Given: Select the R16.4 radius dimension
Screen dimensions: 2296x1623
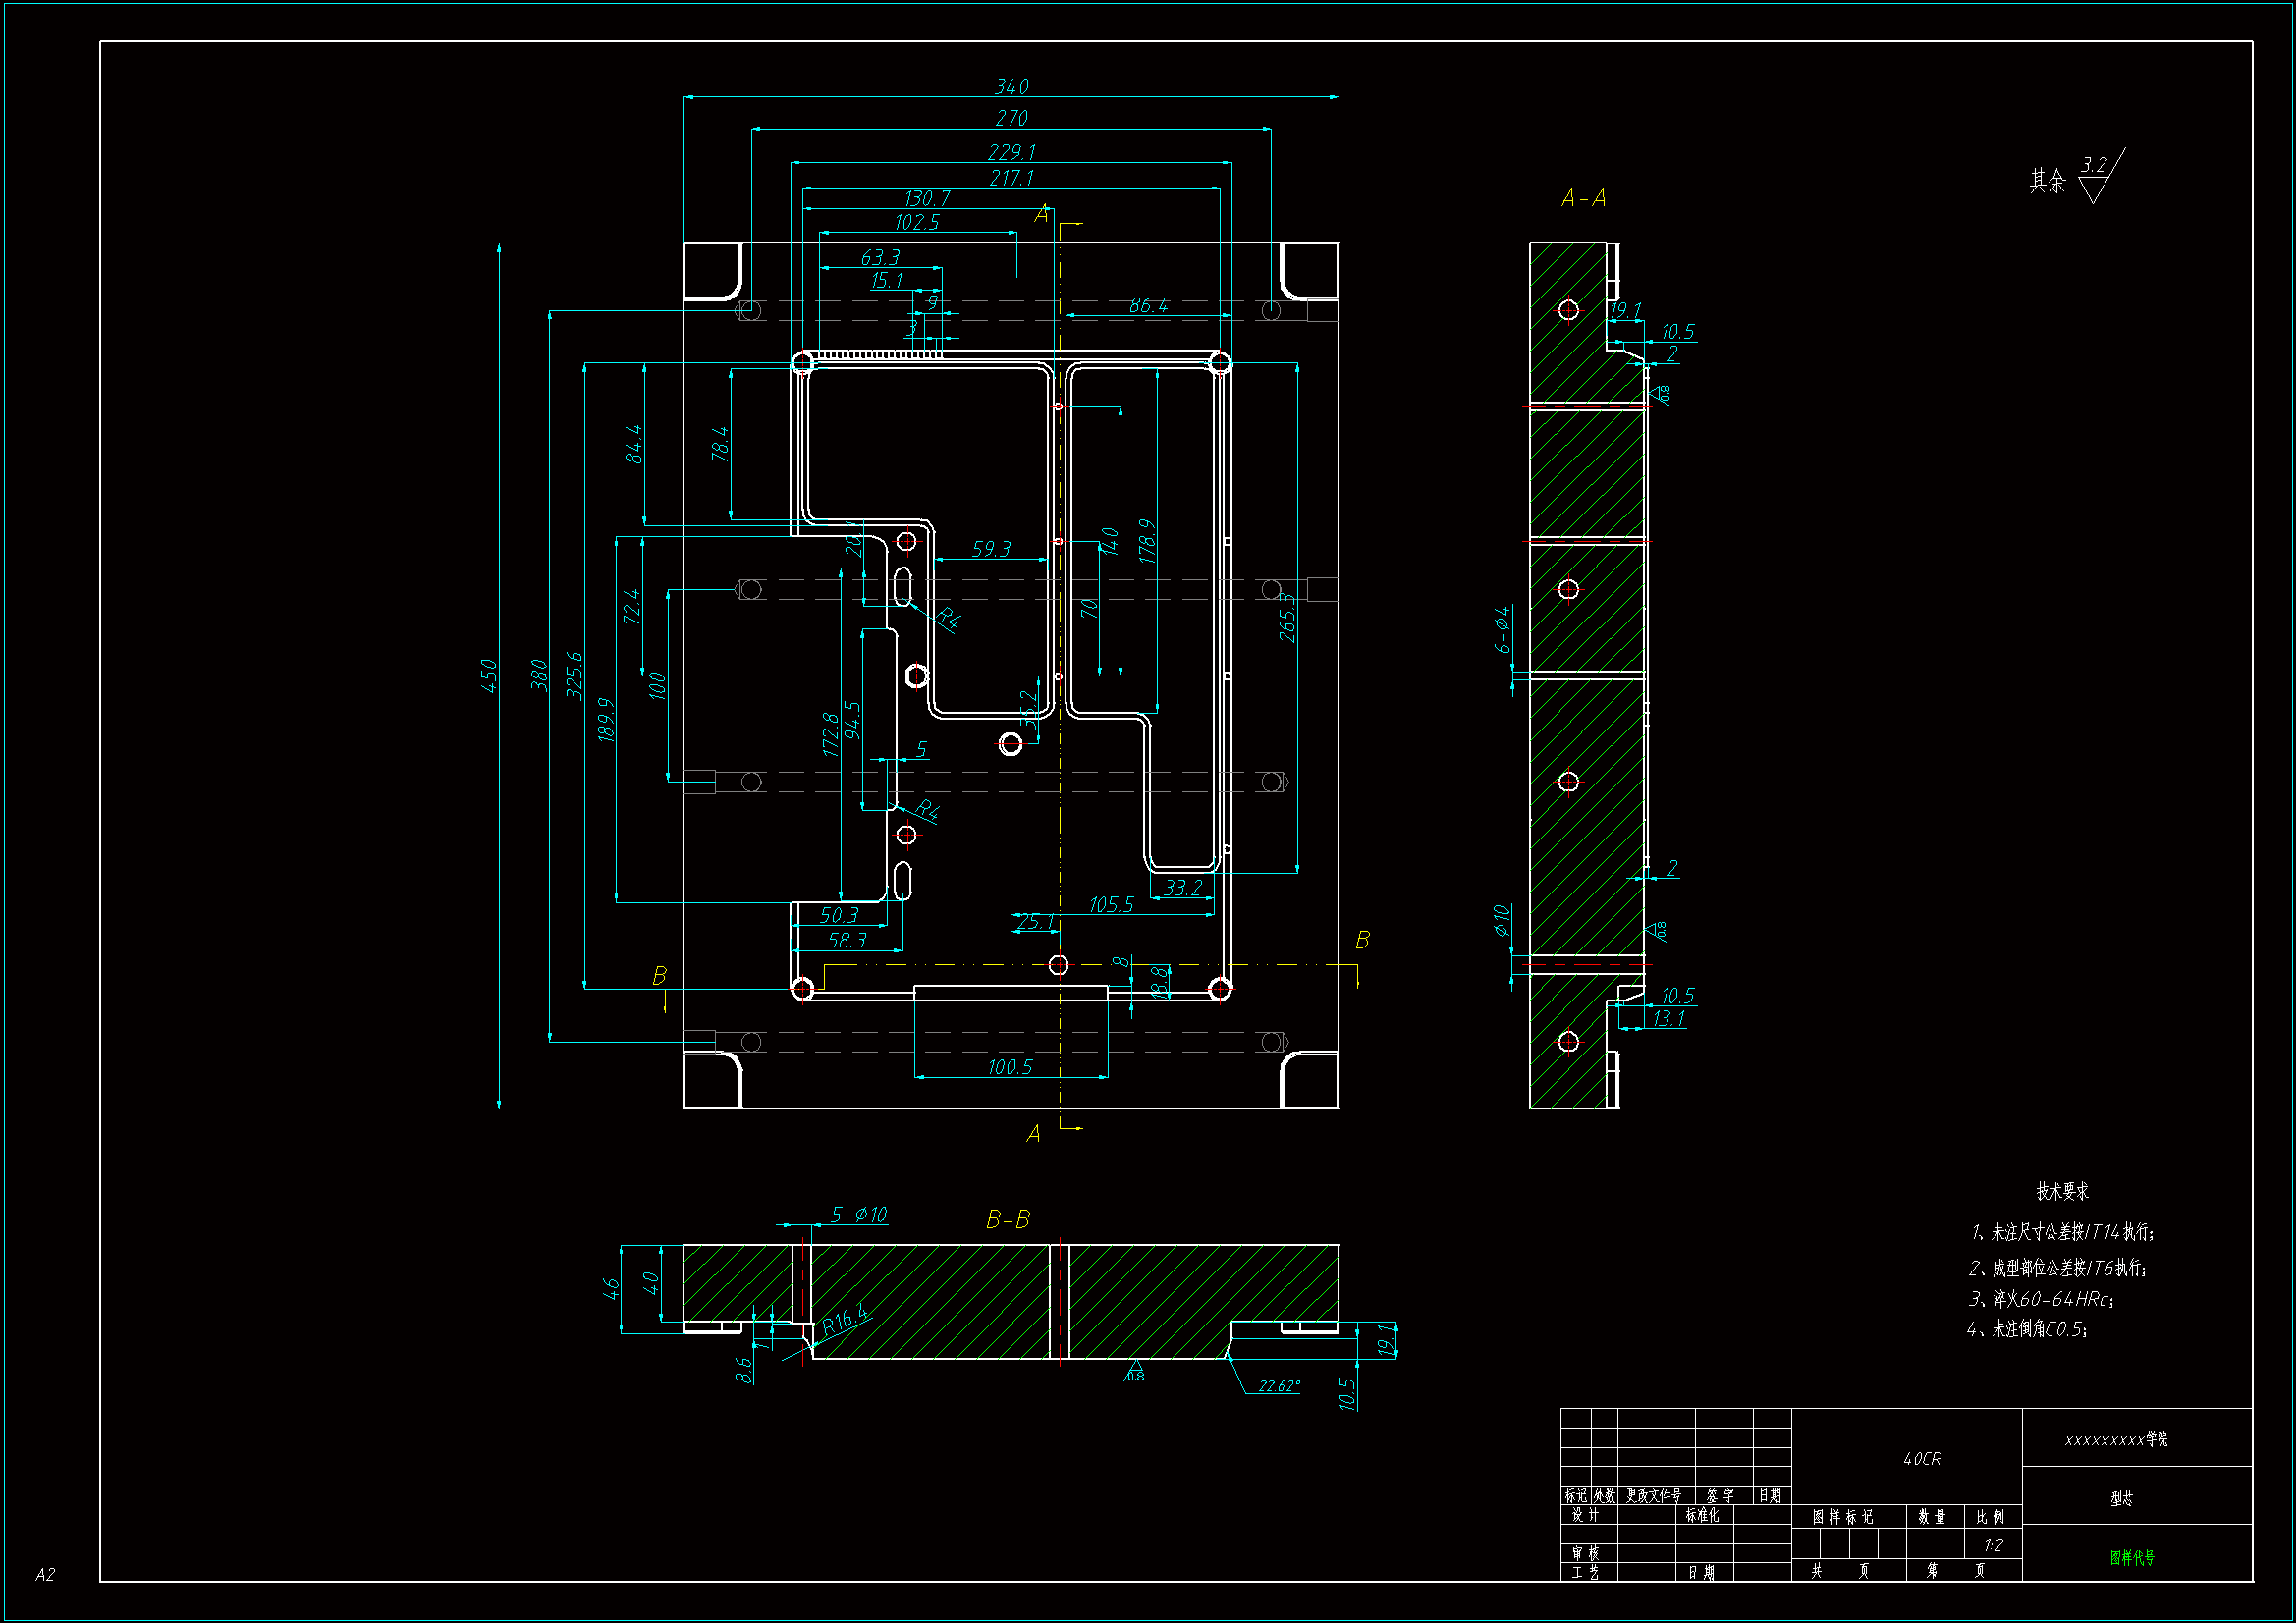Looking at the screenshot, I should [x=845, y=1320].
